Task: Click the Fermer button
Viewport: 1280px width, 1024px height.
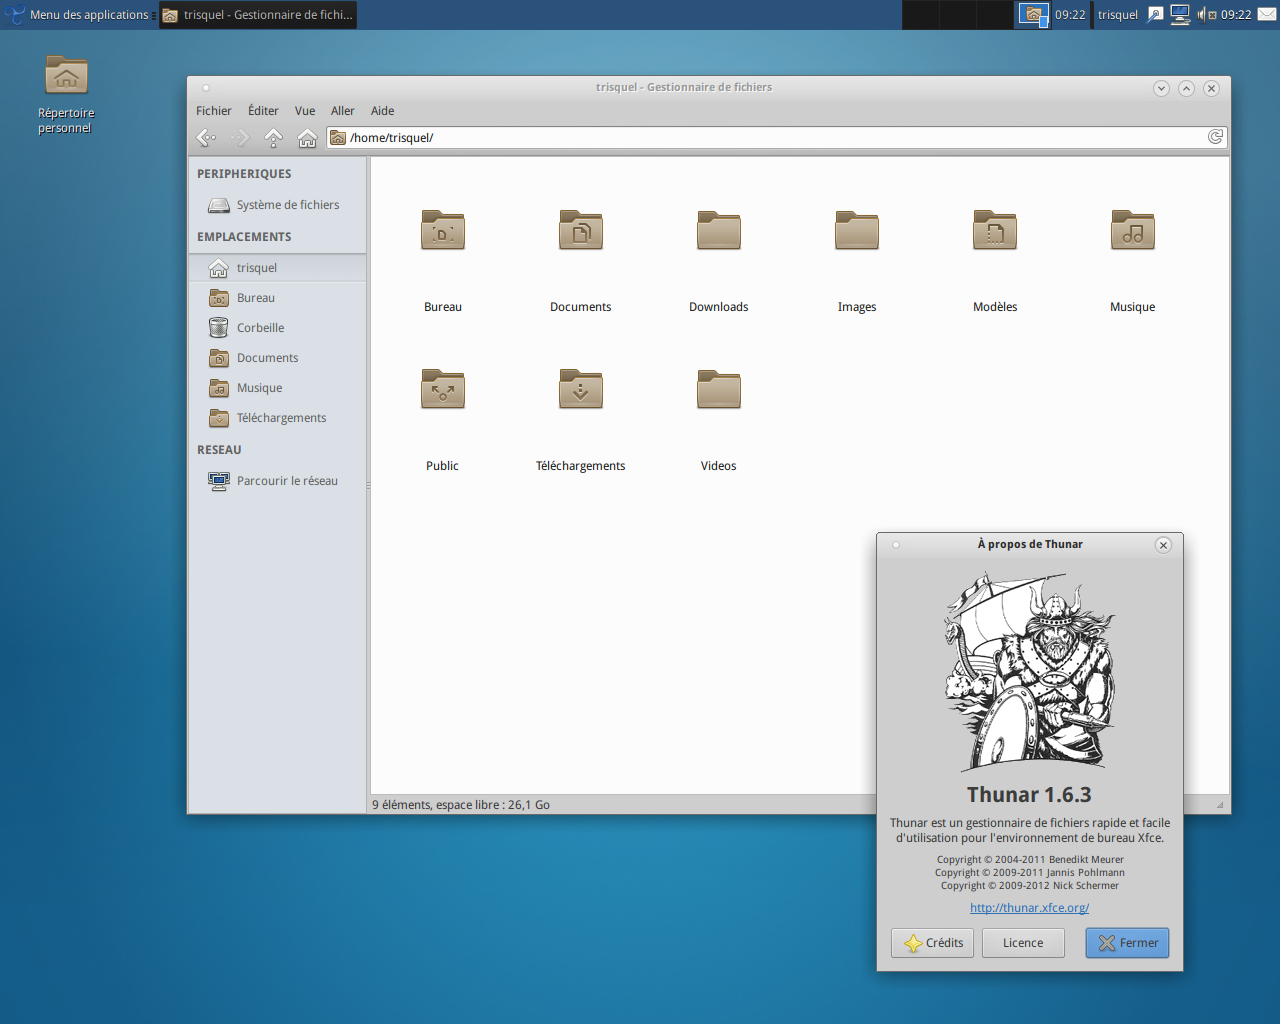Action: click(x=1127, y=943)
